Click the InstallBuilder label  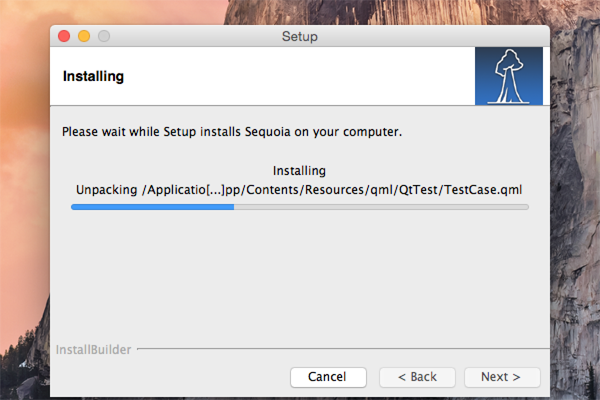pyautogui.click(x=93, y=349)
